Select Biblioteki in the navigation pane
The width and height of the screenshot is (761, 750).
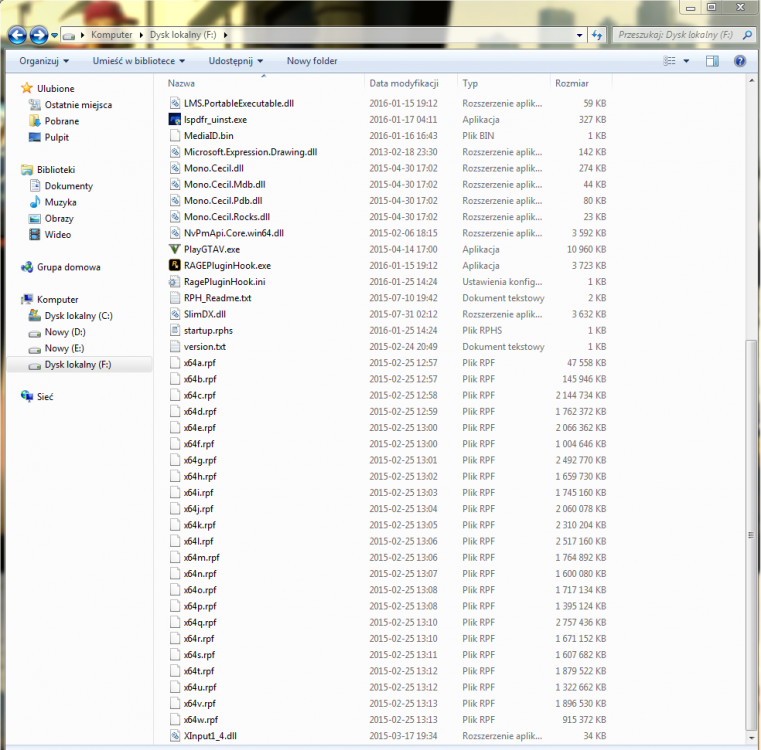click(x=56, y=169)
